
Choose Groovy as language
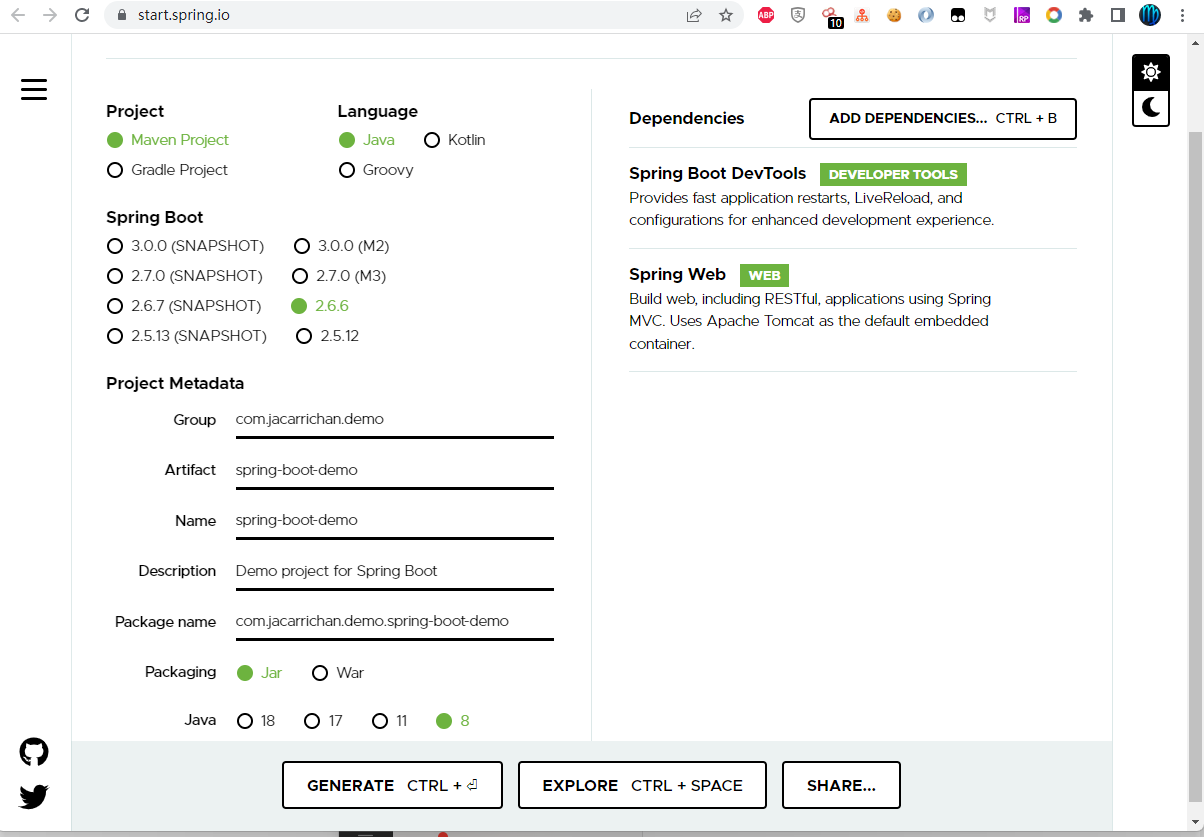point(376,170)
